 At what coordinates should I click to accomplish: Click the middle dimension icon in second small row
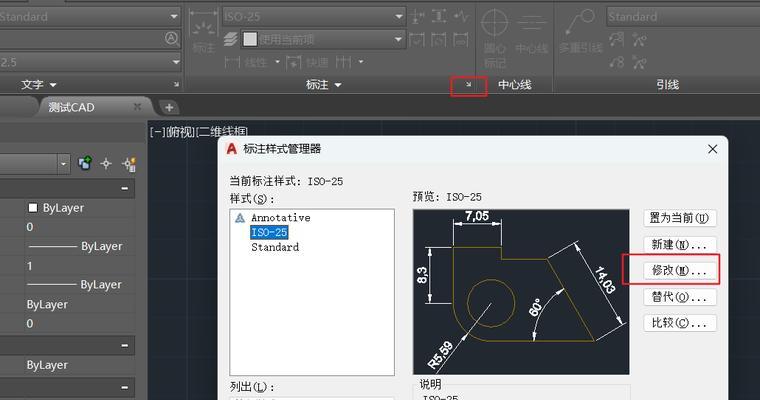439,39
